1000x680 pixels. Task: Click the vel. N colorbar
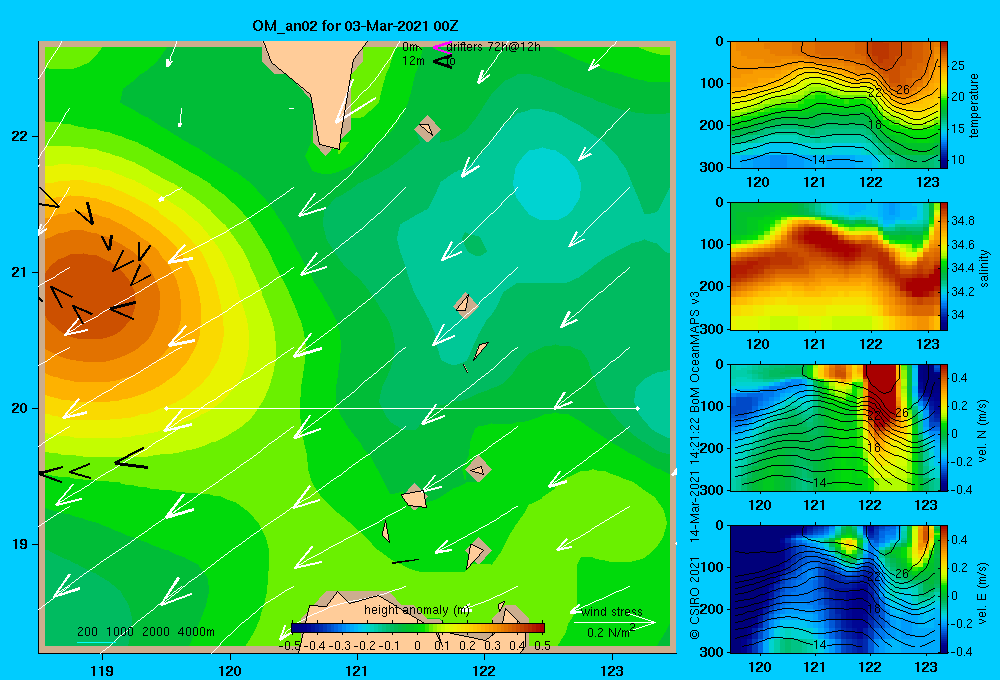[944, 427]
